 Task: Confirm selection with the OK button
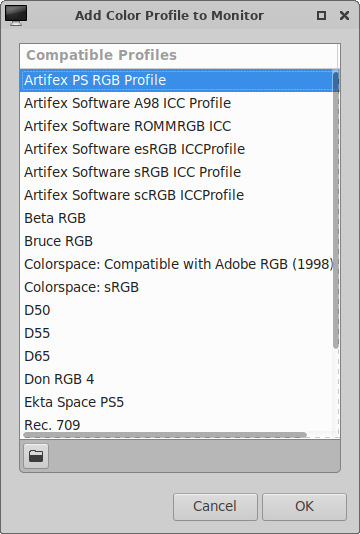point(304,506)
